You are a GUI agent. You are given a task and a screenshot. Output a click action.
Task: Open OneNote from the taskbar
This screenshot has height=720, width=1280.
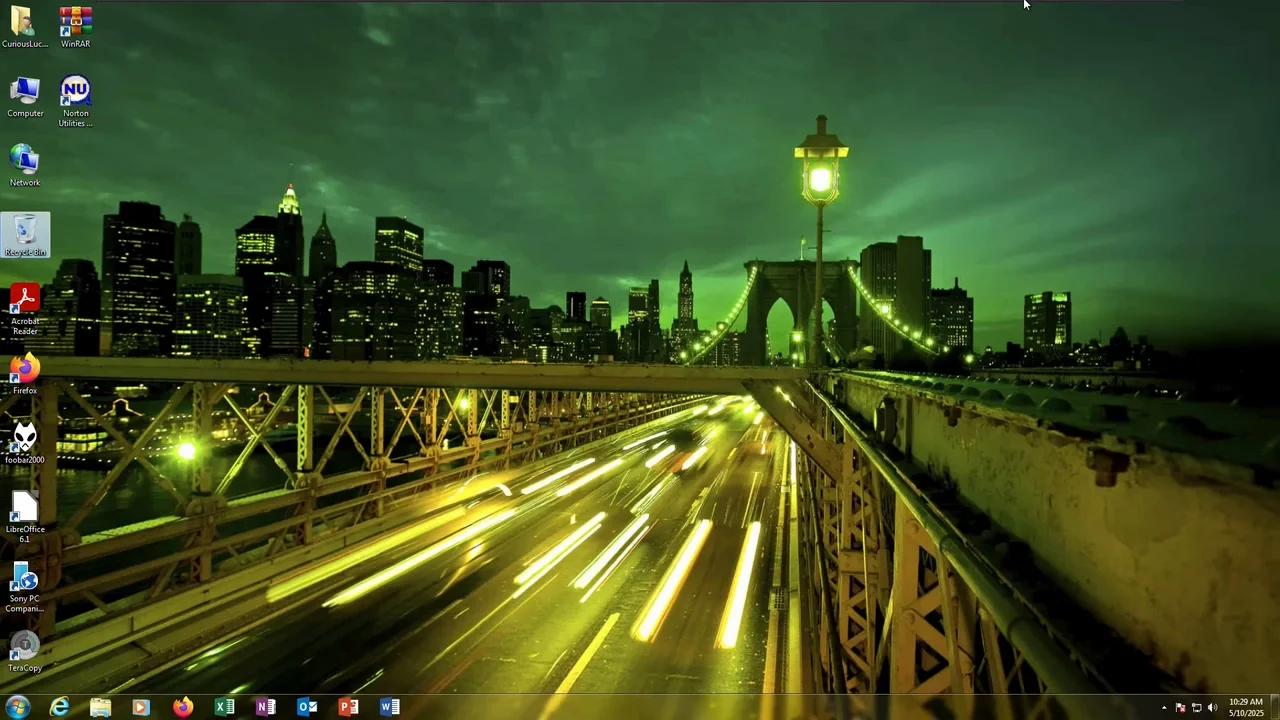pyautogui.click(x=265, y=708)
